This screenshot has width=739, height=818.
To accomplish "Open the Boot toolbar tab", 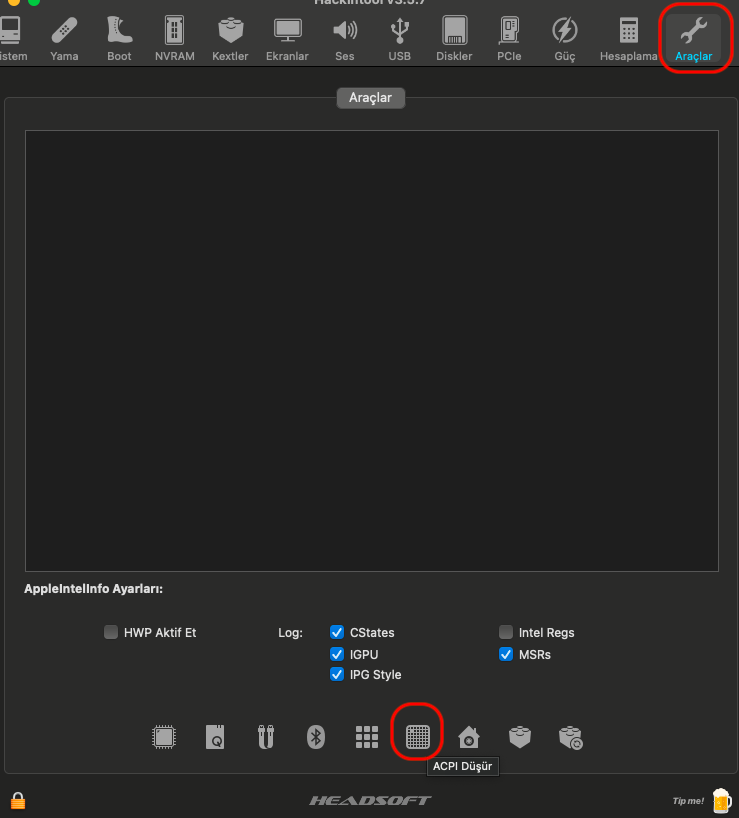I will pos(119,39).
